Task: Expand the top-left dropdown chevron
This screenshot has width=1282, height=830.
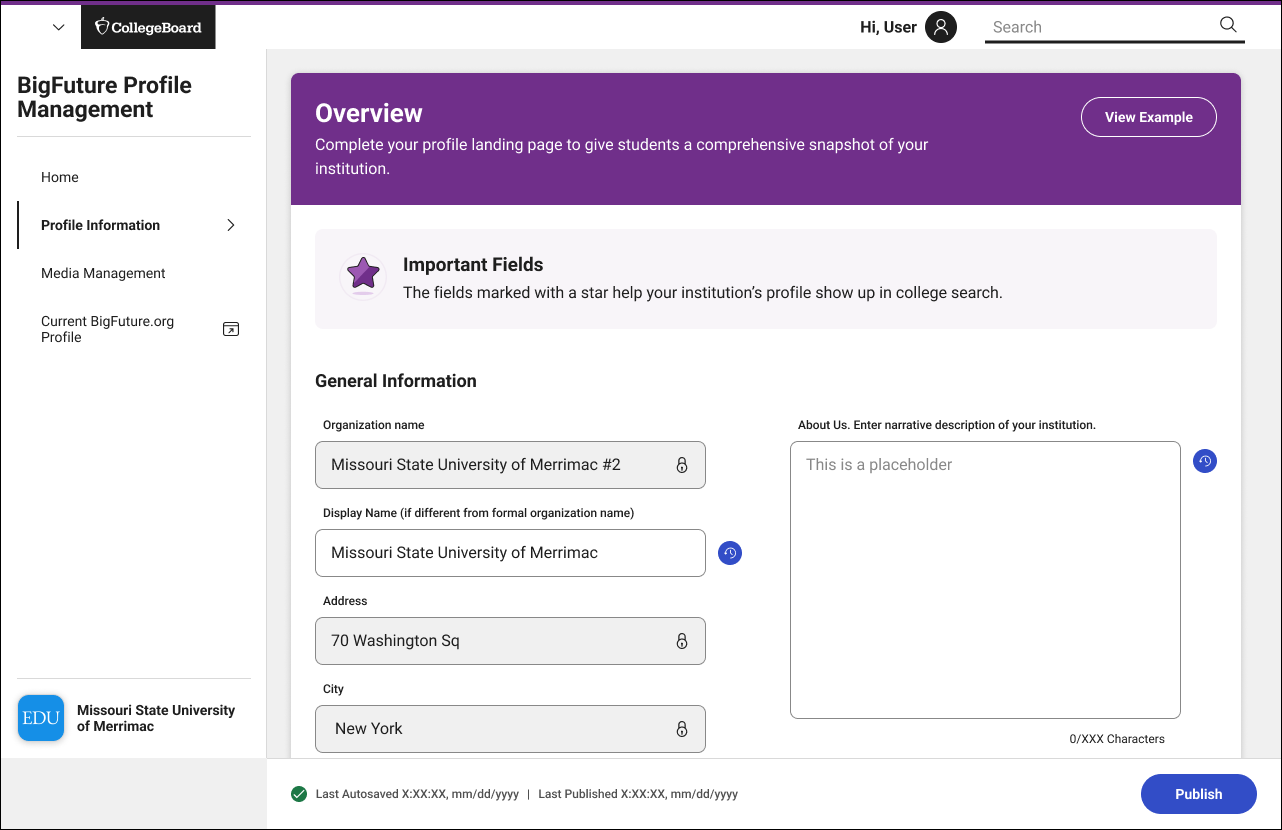Action: tap(58, 28)
